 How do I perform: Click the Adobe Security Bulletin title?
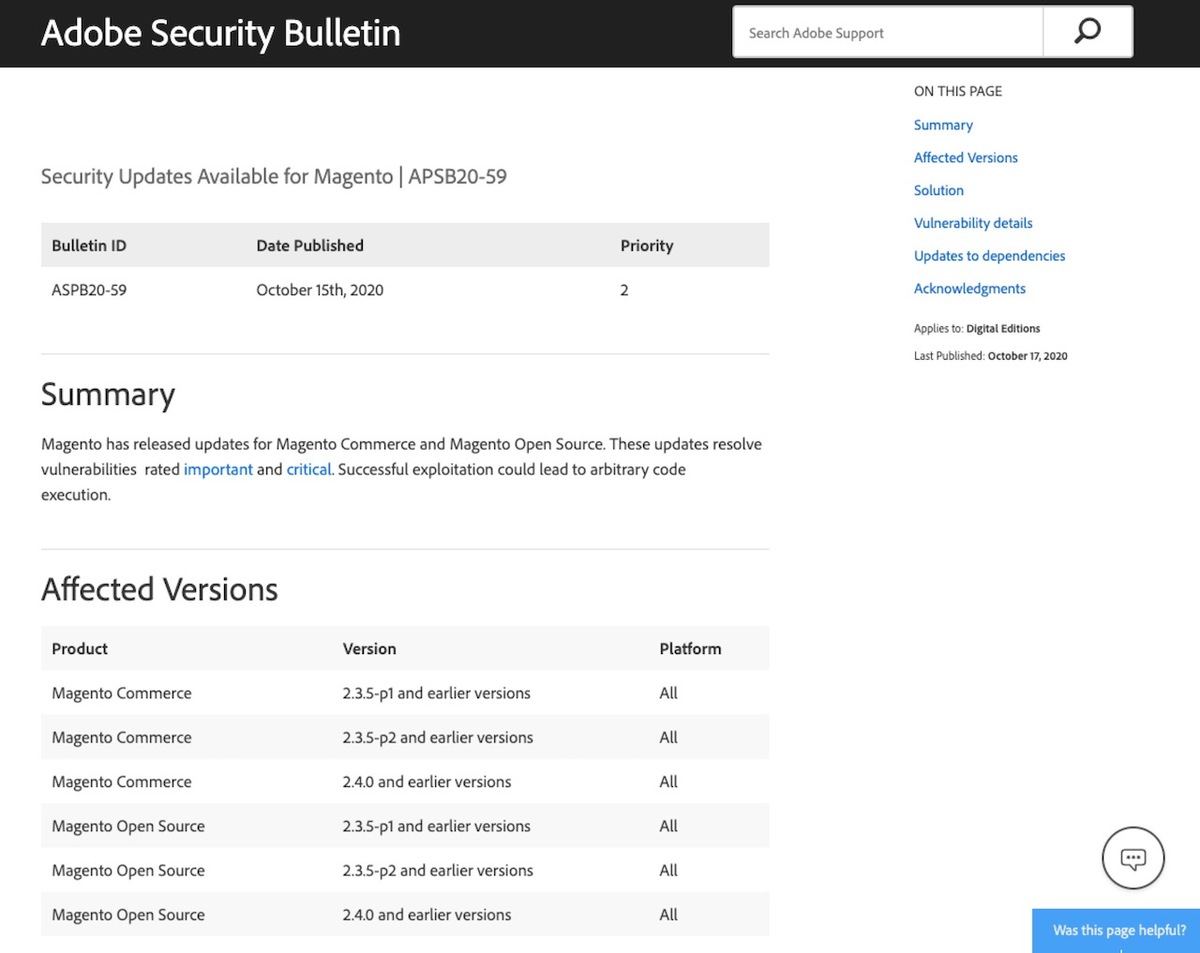click(x=221, y=33)
